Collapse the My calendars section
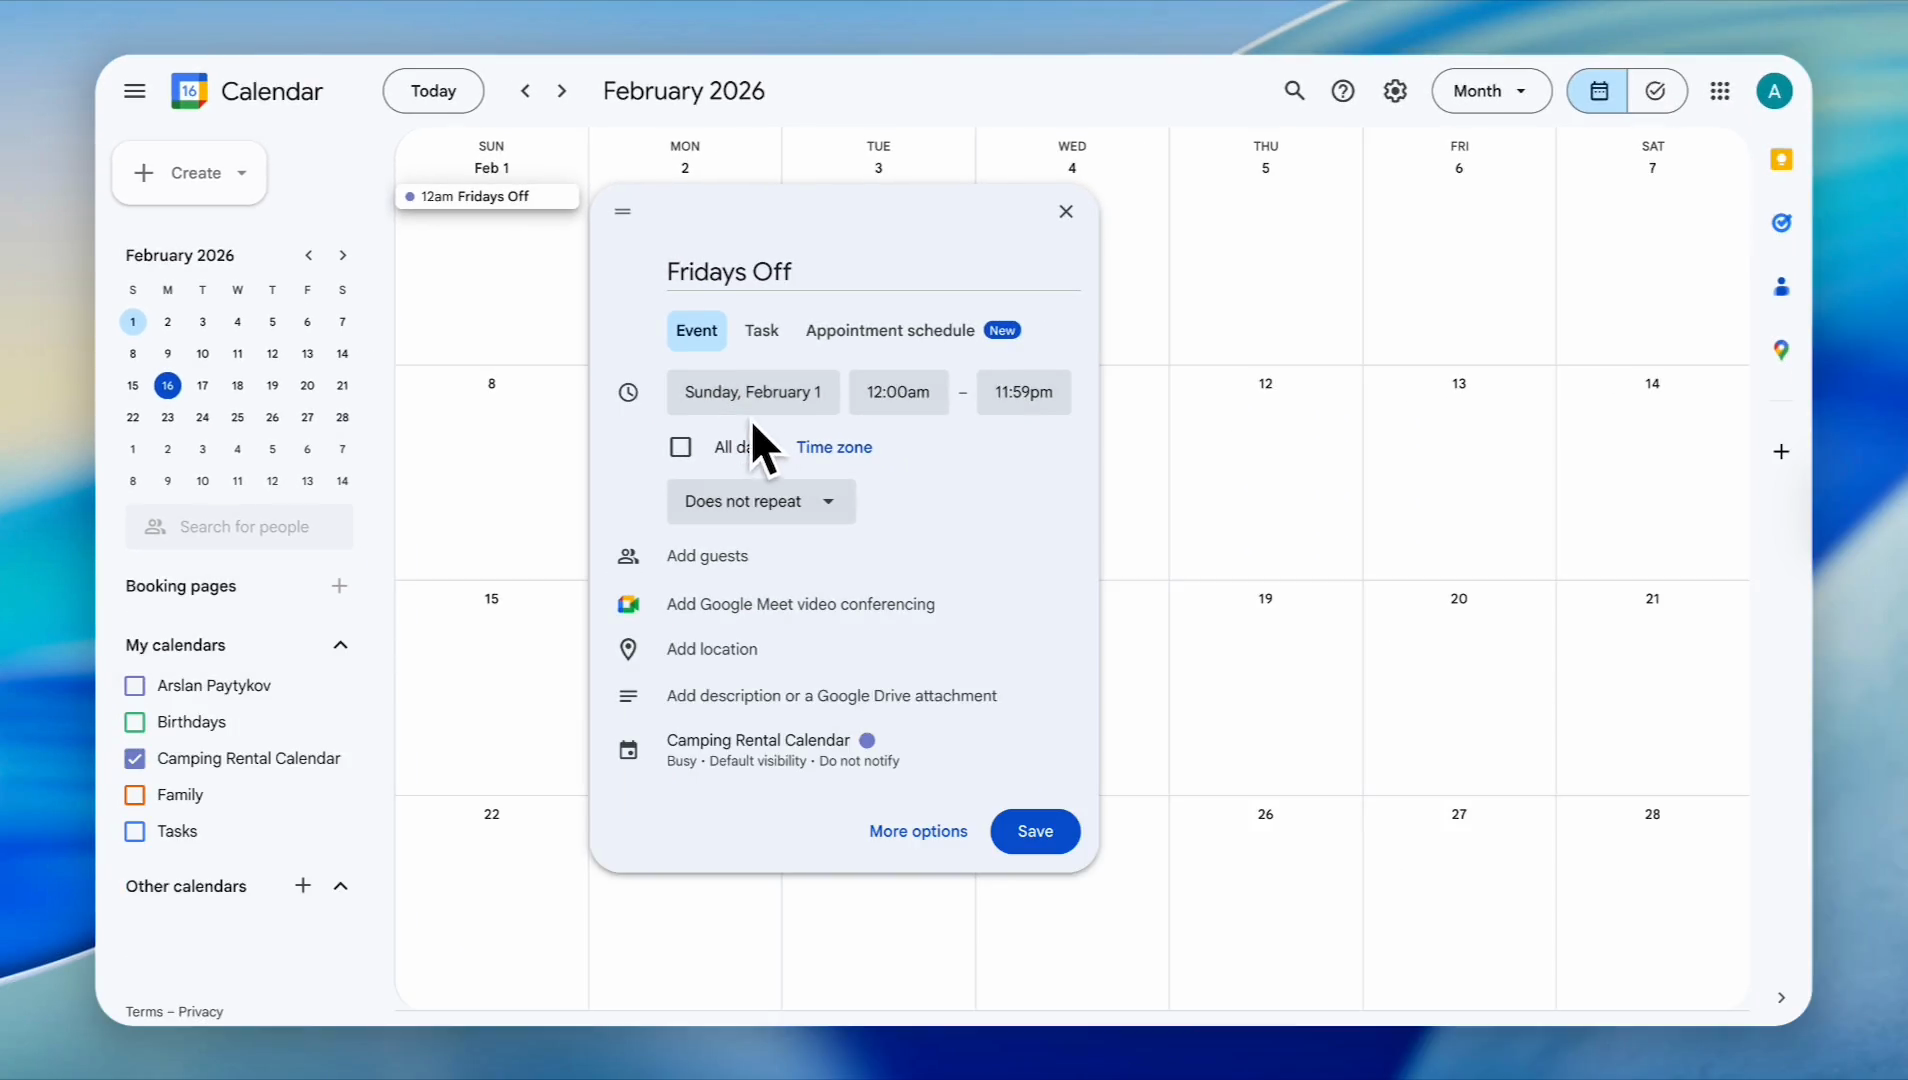 (x=340, y=645)
